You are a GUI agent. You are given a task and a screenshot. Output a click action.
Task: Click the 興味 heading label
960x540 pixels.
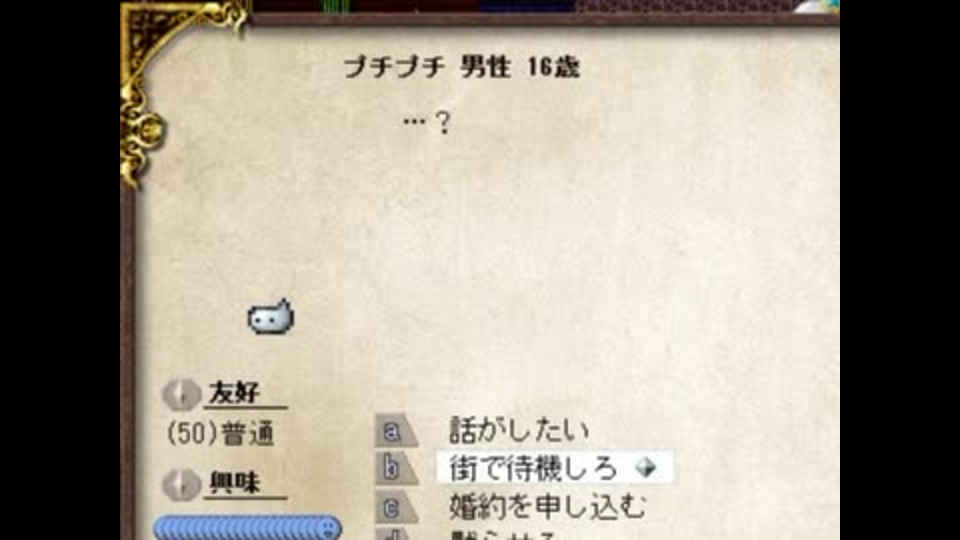point(234,483)
